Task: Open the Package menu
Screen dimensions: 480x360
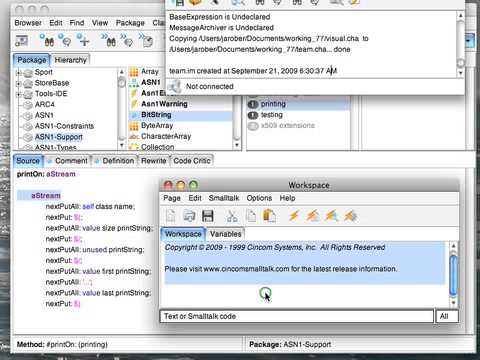Action: click(x=130, y=23)
